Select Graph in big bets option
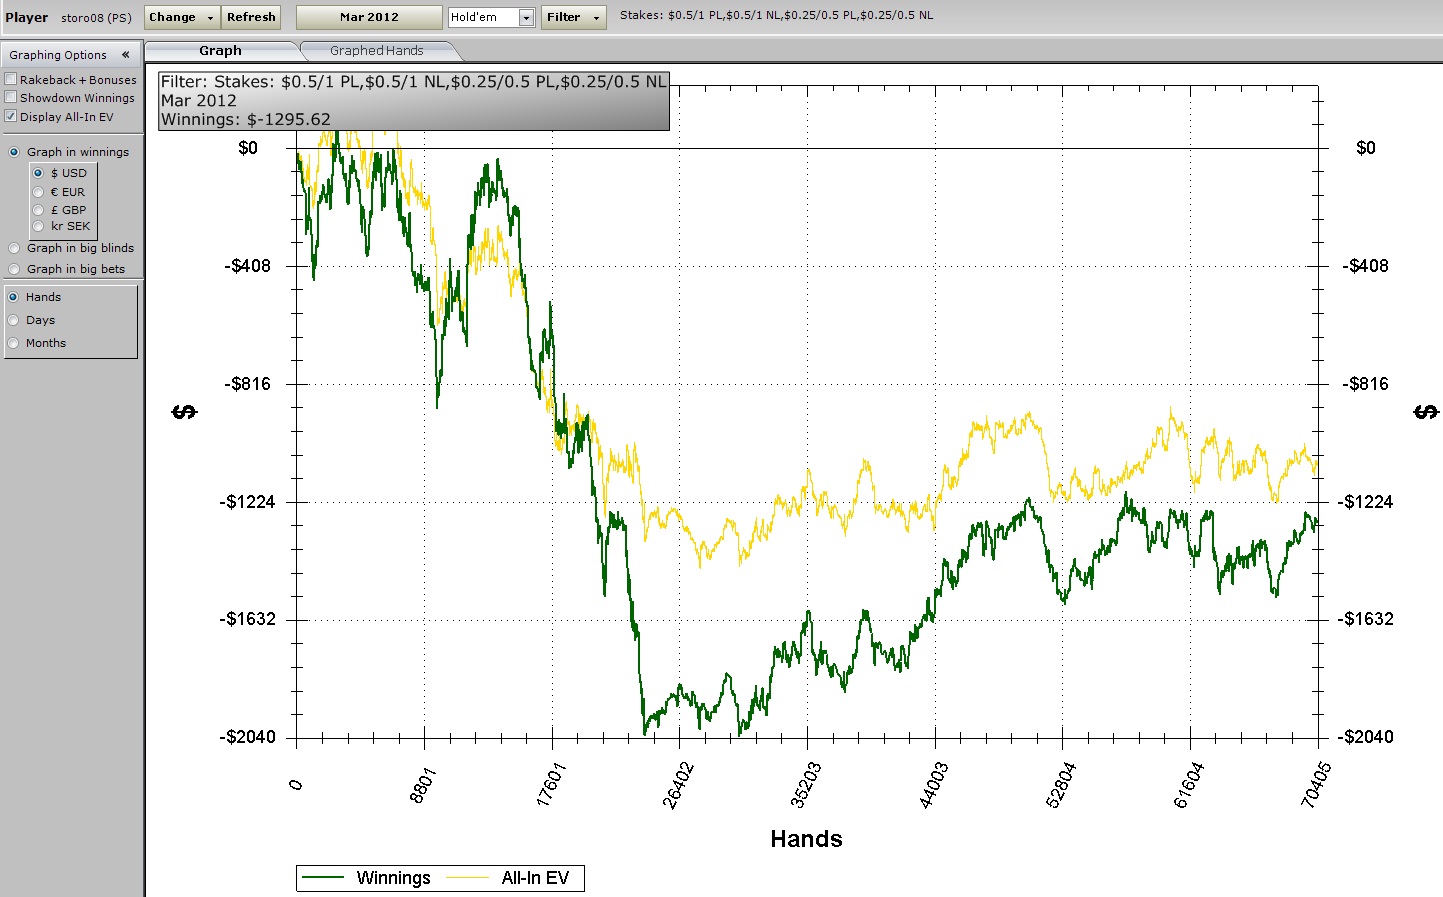The image size is (1443, 897). pos(14,269)
